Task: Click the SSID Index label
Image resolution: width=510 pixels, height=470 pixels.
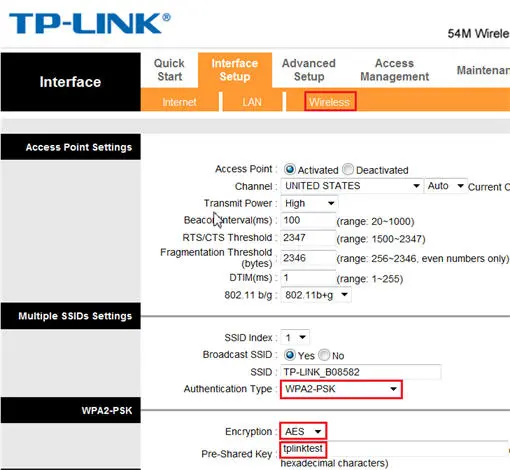Action: click(248, 338)
